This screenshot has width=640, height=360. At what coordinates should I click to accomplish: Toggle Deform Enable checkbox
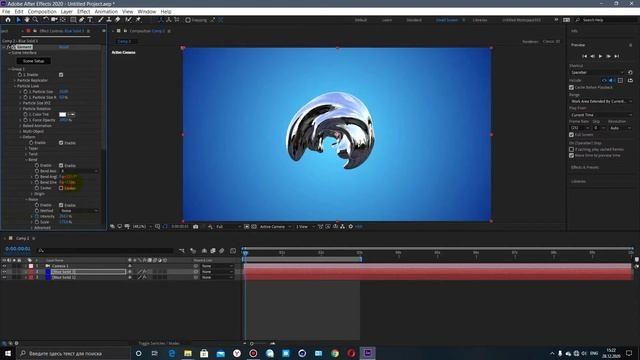(x=61, y=143)
